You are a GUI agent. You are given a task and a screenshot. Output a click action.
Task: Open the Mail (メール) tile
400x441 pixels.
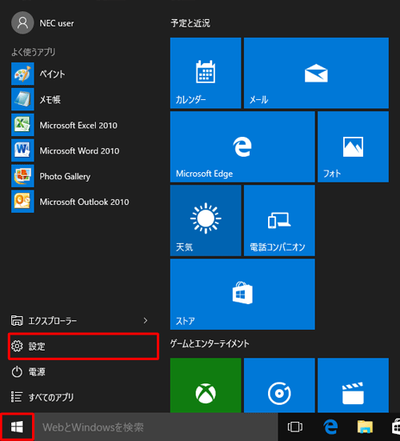click(316, 73)
